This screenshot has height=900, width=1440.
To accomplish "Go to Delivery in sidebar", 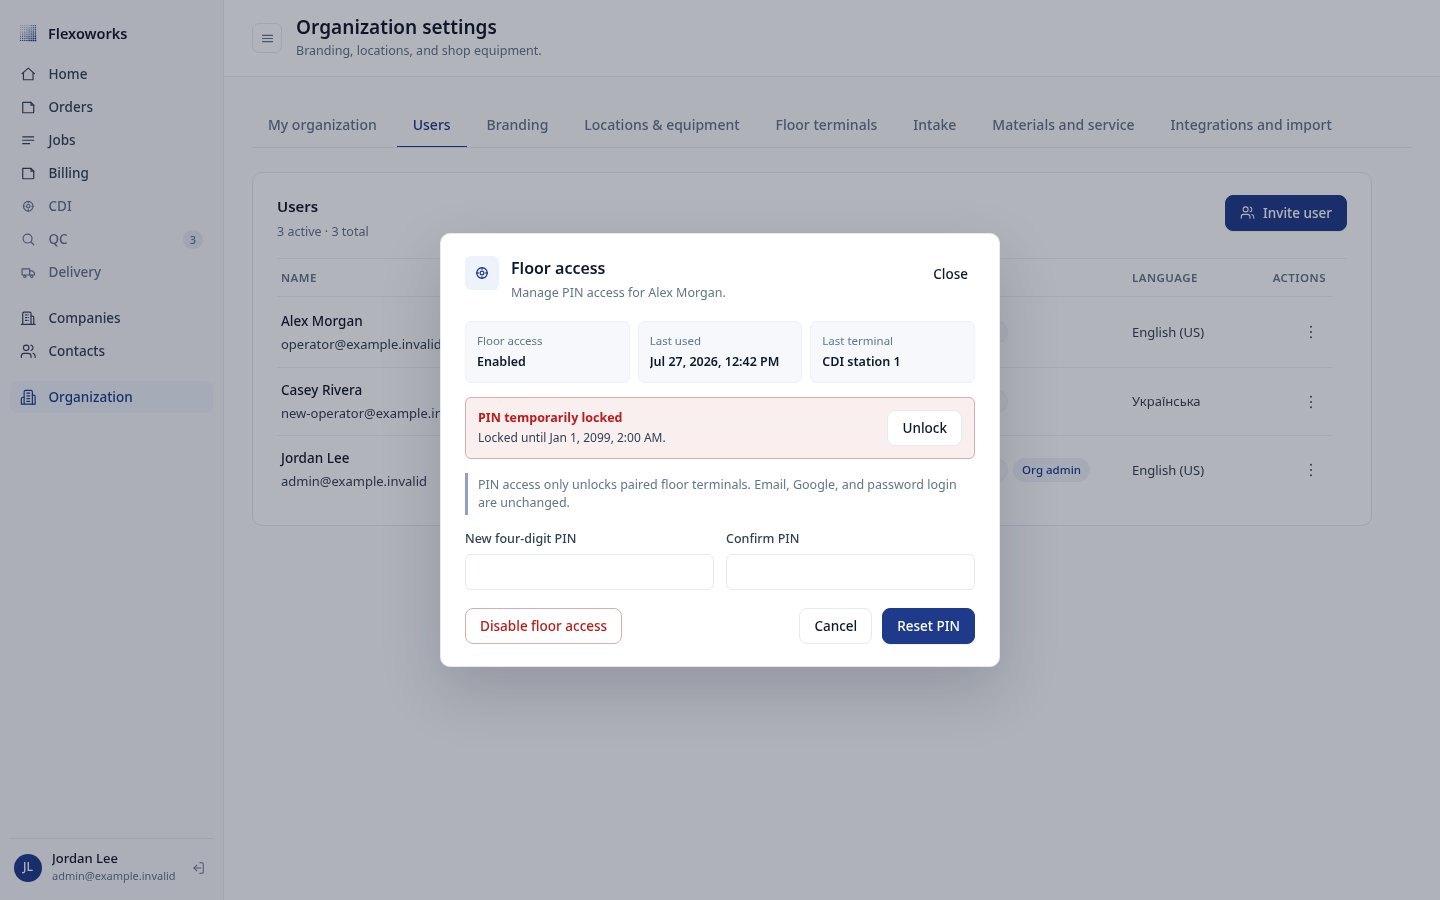I will [x=111, y=272].
